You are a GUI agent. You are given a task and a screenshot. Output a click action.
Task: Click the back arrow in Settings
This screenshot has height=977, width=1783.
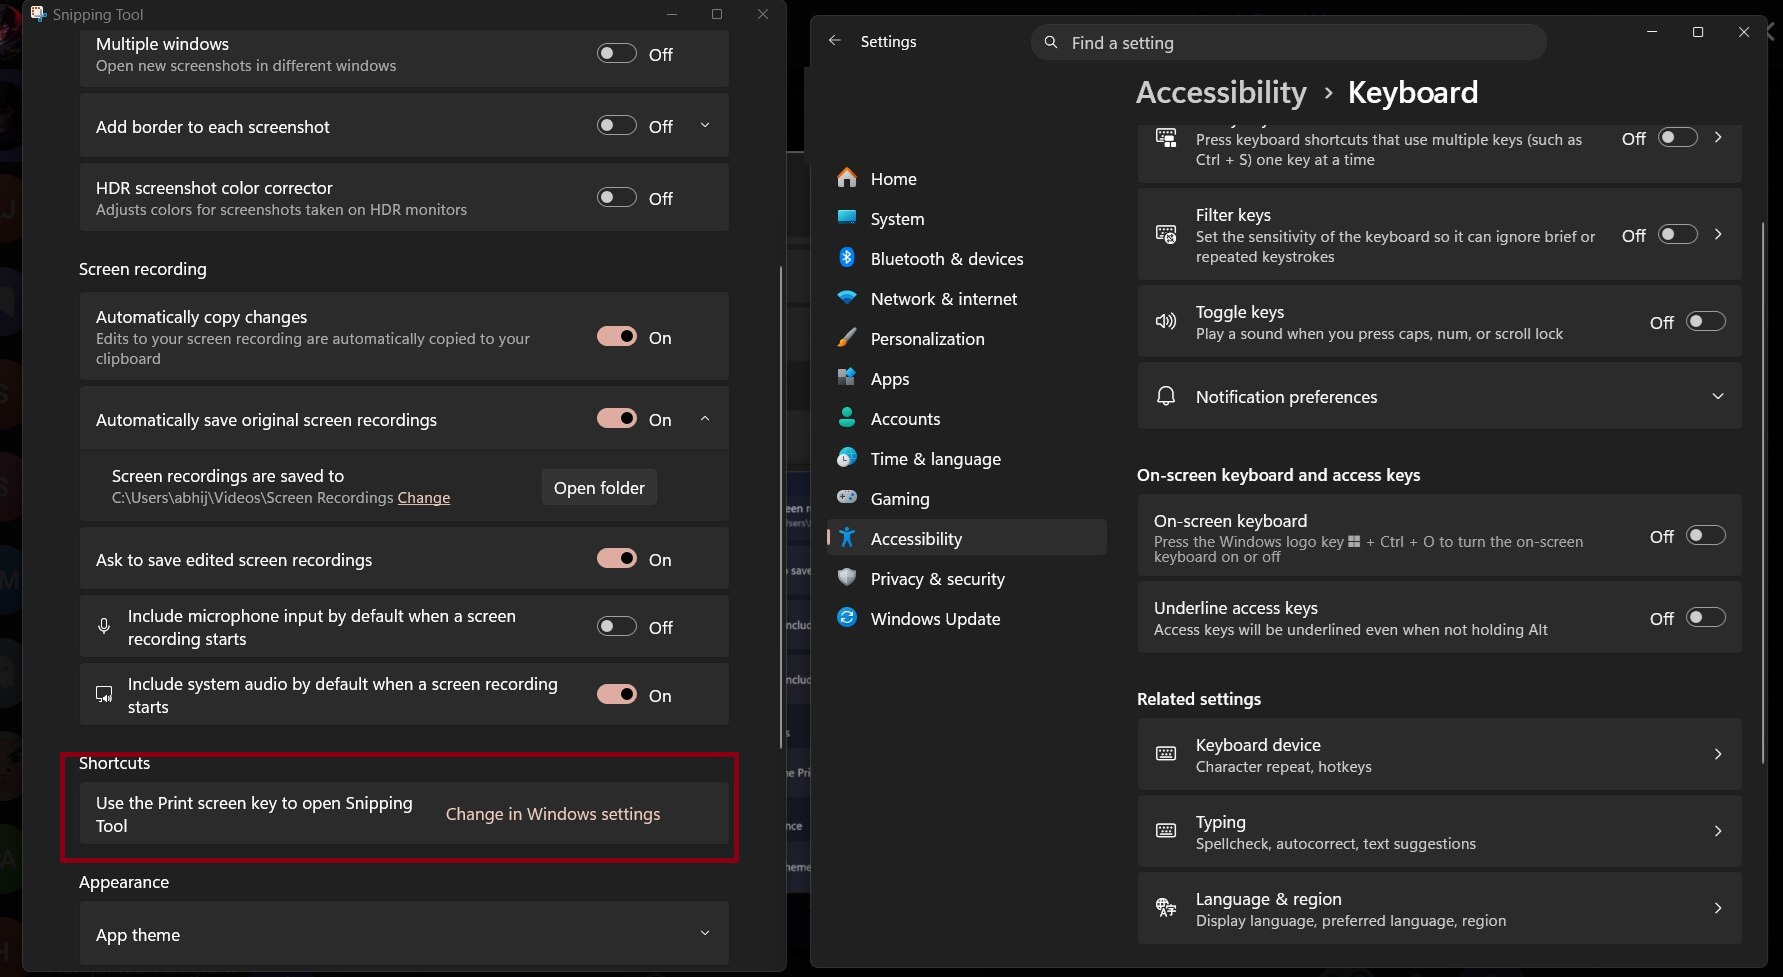point(835,40)
